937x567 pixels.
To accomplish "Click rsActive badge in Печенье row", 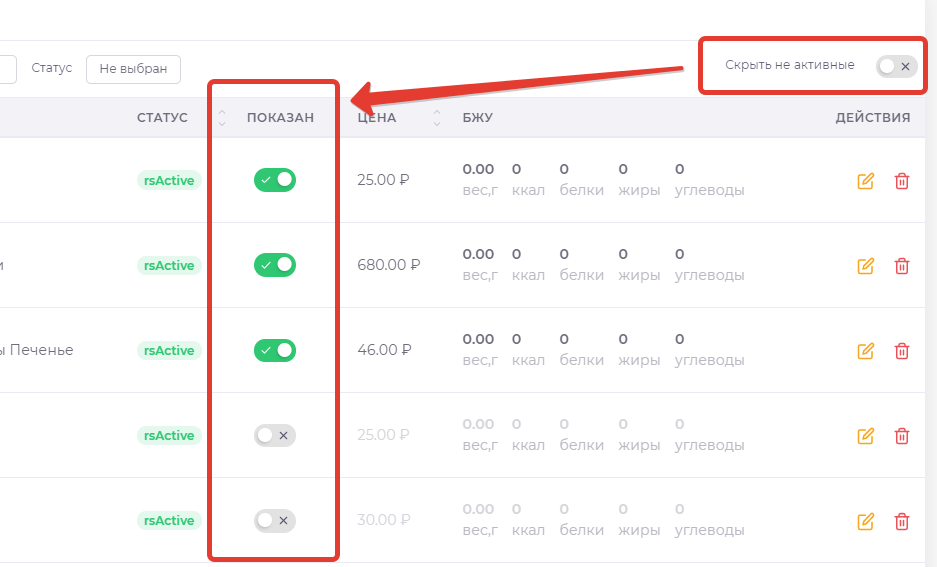I will 169,351.
